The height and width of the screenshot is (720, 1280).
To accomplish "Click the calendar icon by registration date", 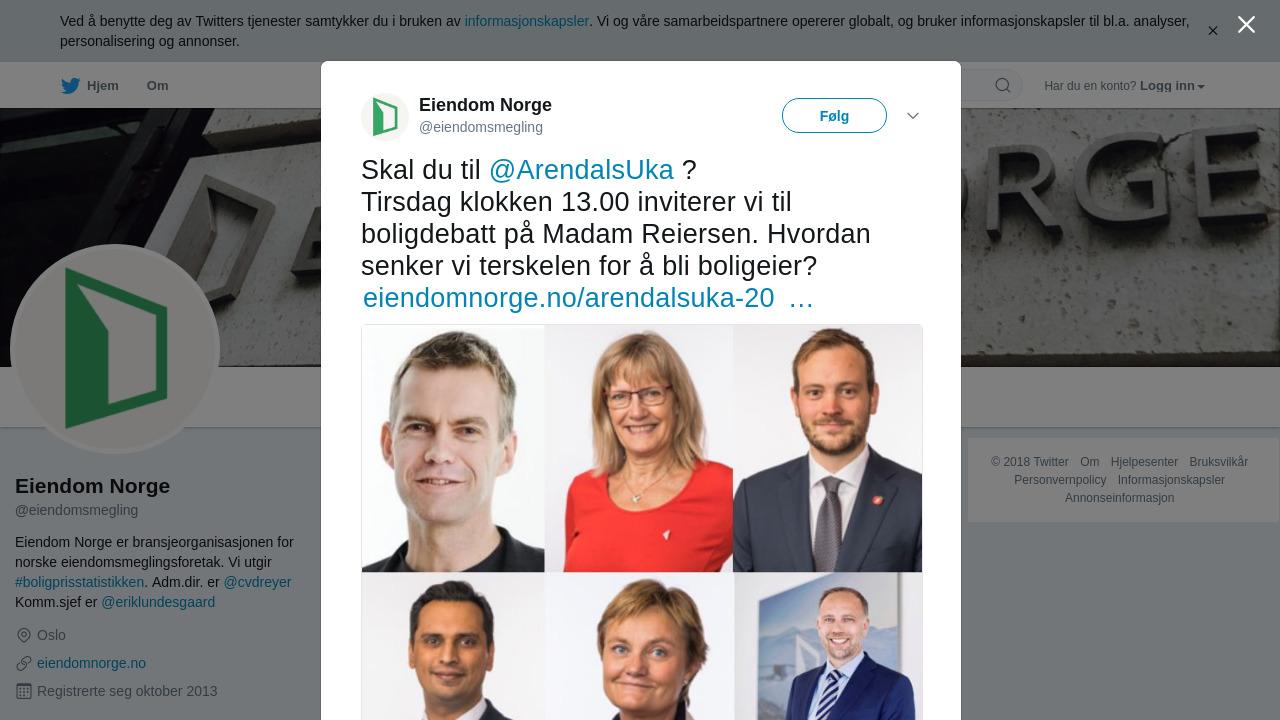I will tap(24, 691).
